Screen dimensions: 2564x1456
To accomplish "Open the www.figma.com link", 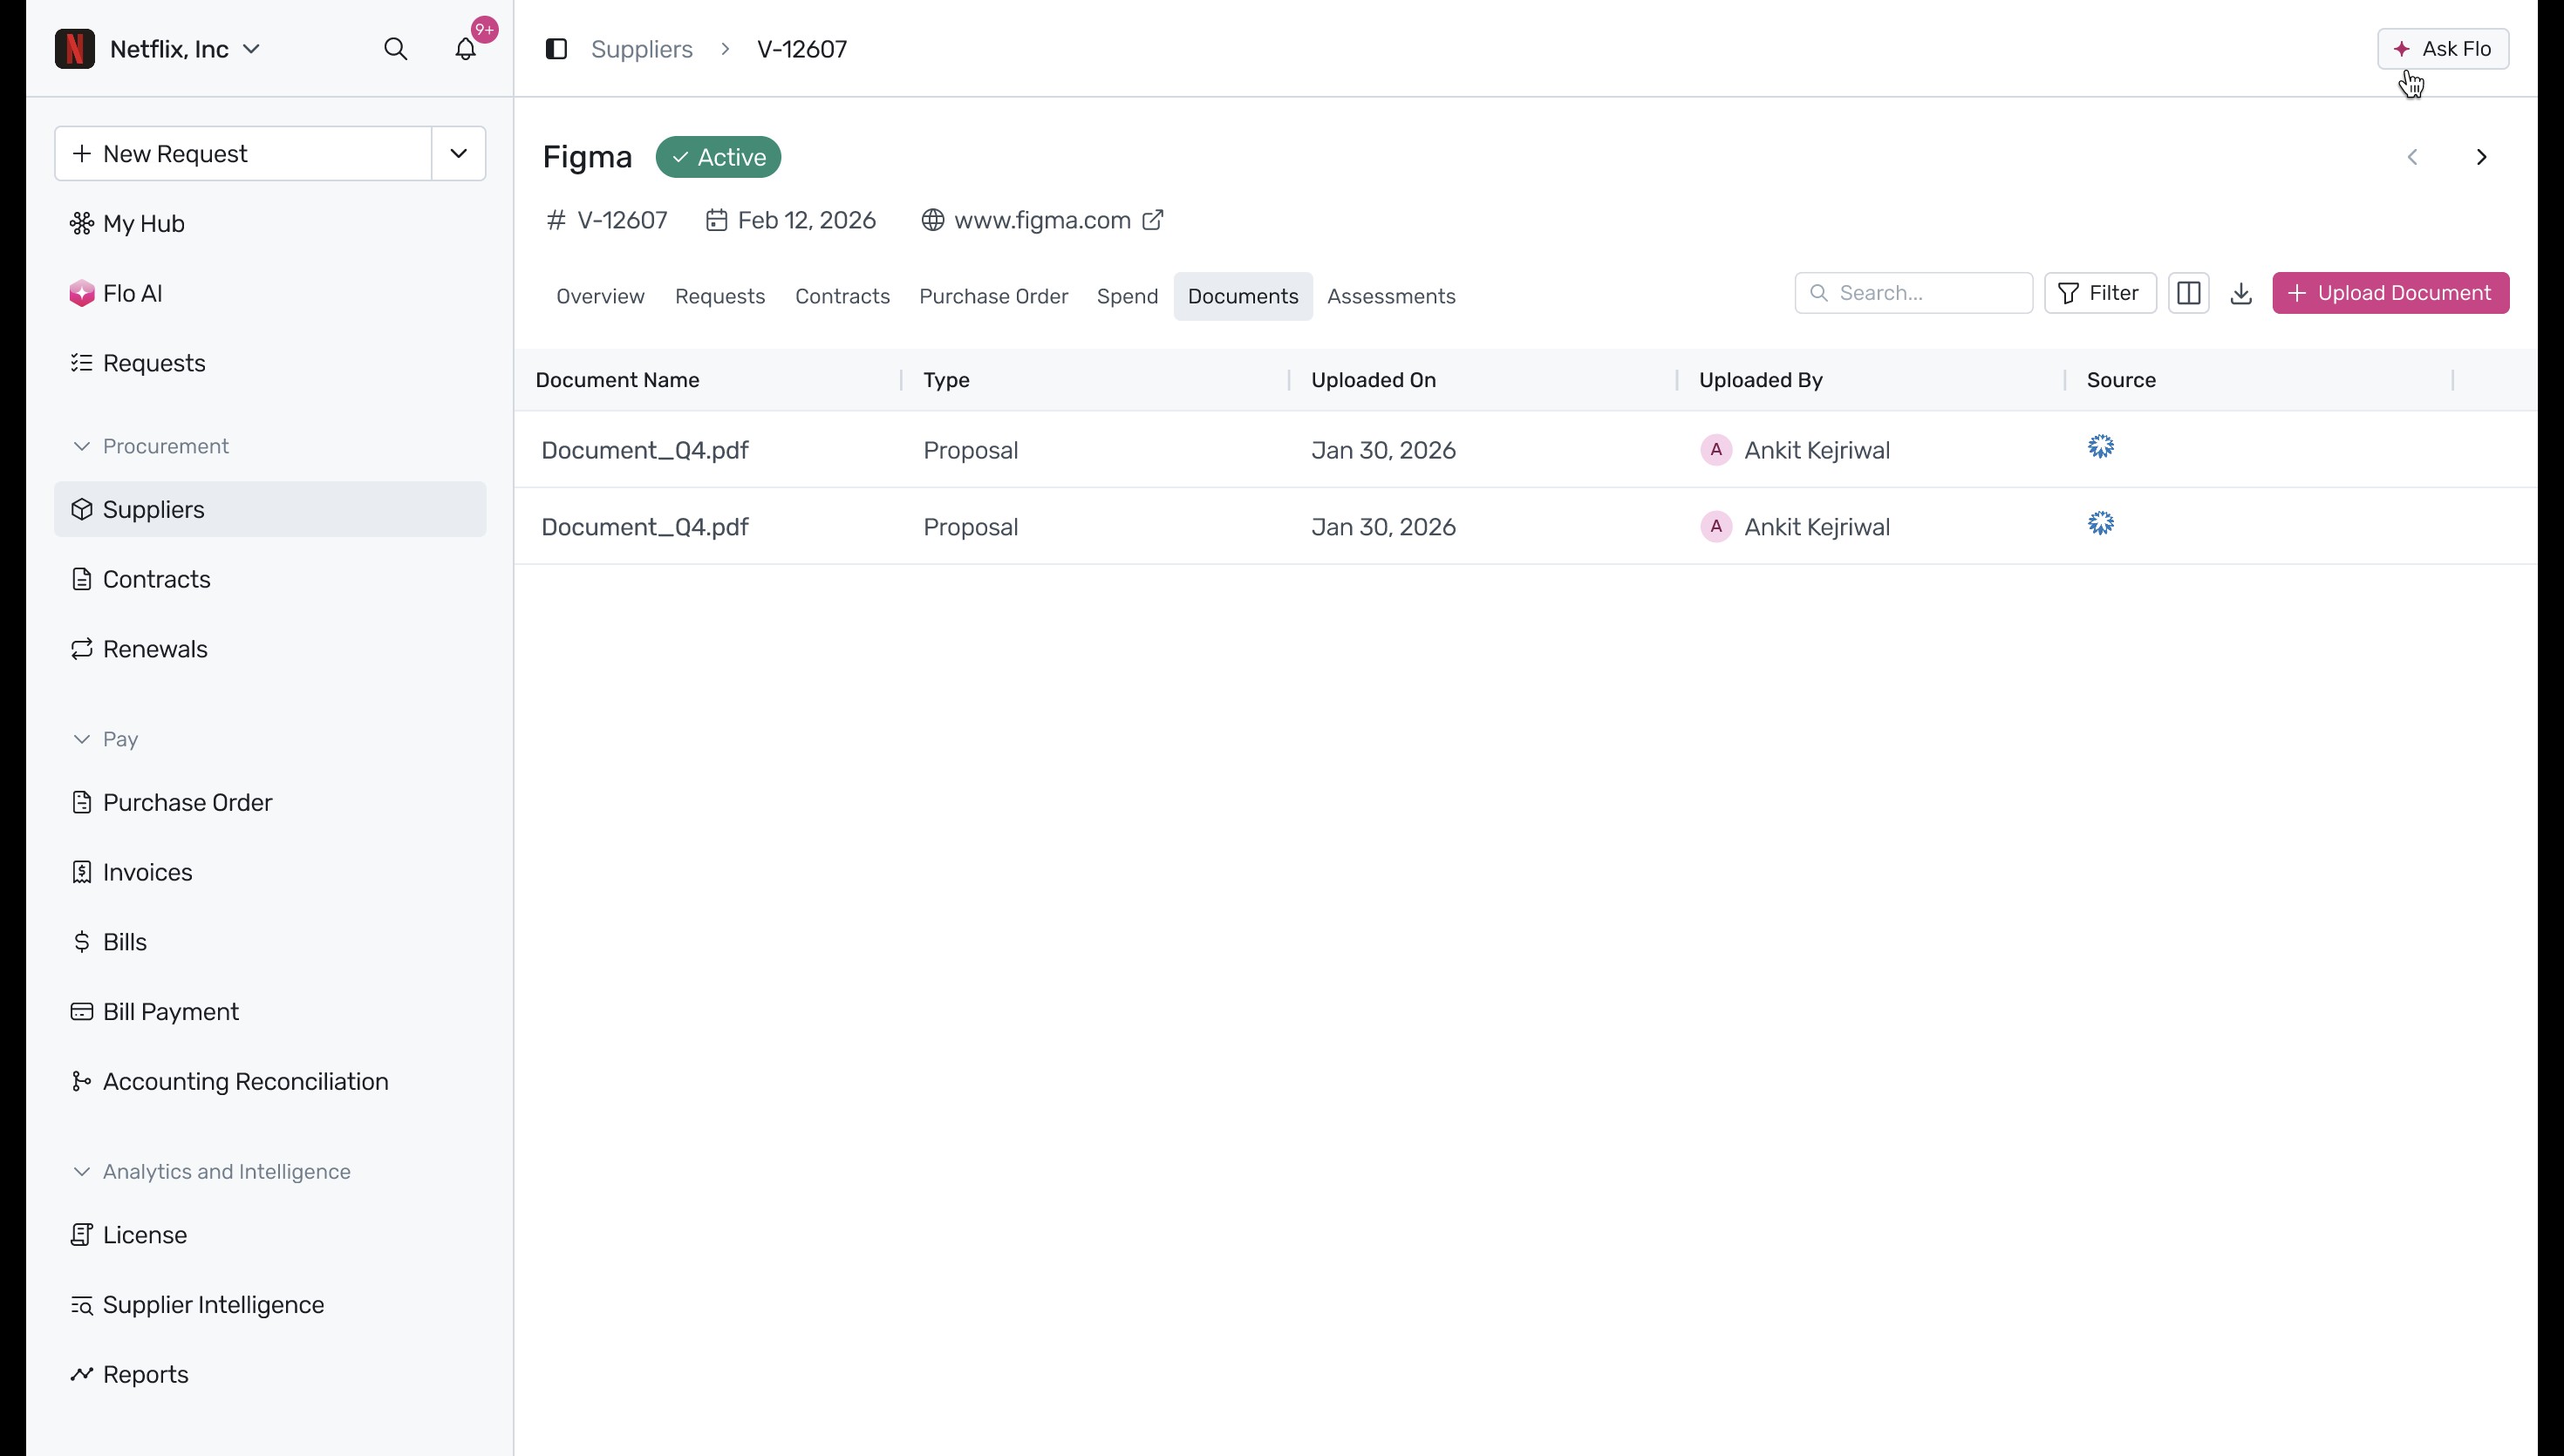I will [1042, 220].
